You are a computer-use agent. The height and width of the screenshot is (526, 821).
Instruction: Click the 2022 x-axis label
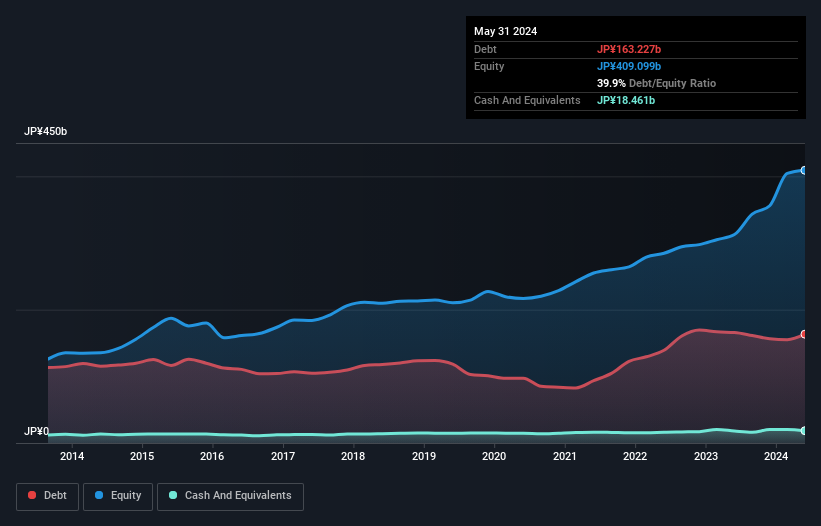(635, 456)
